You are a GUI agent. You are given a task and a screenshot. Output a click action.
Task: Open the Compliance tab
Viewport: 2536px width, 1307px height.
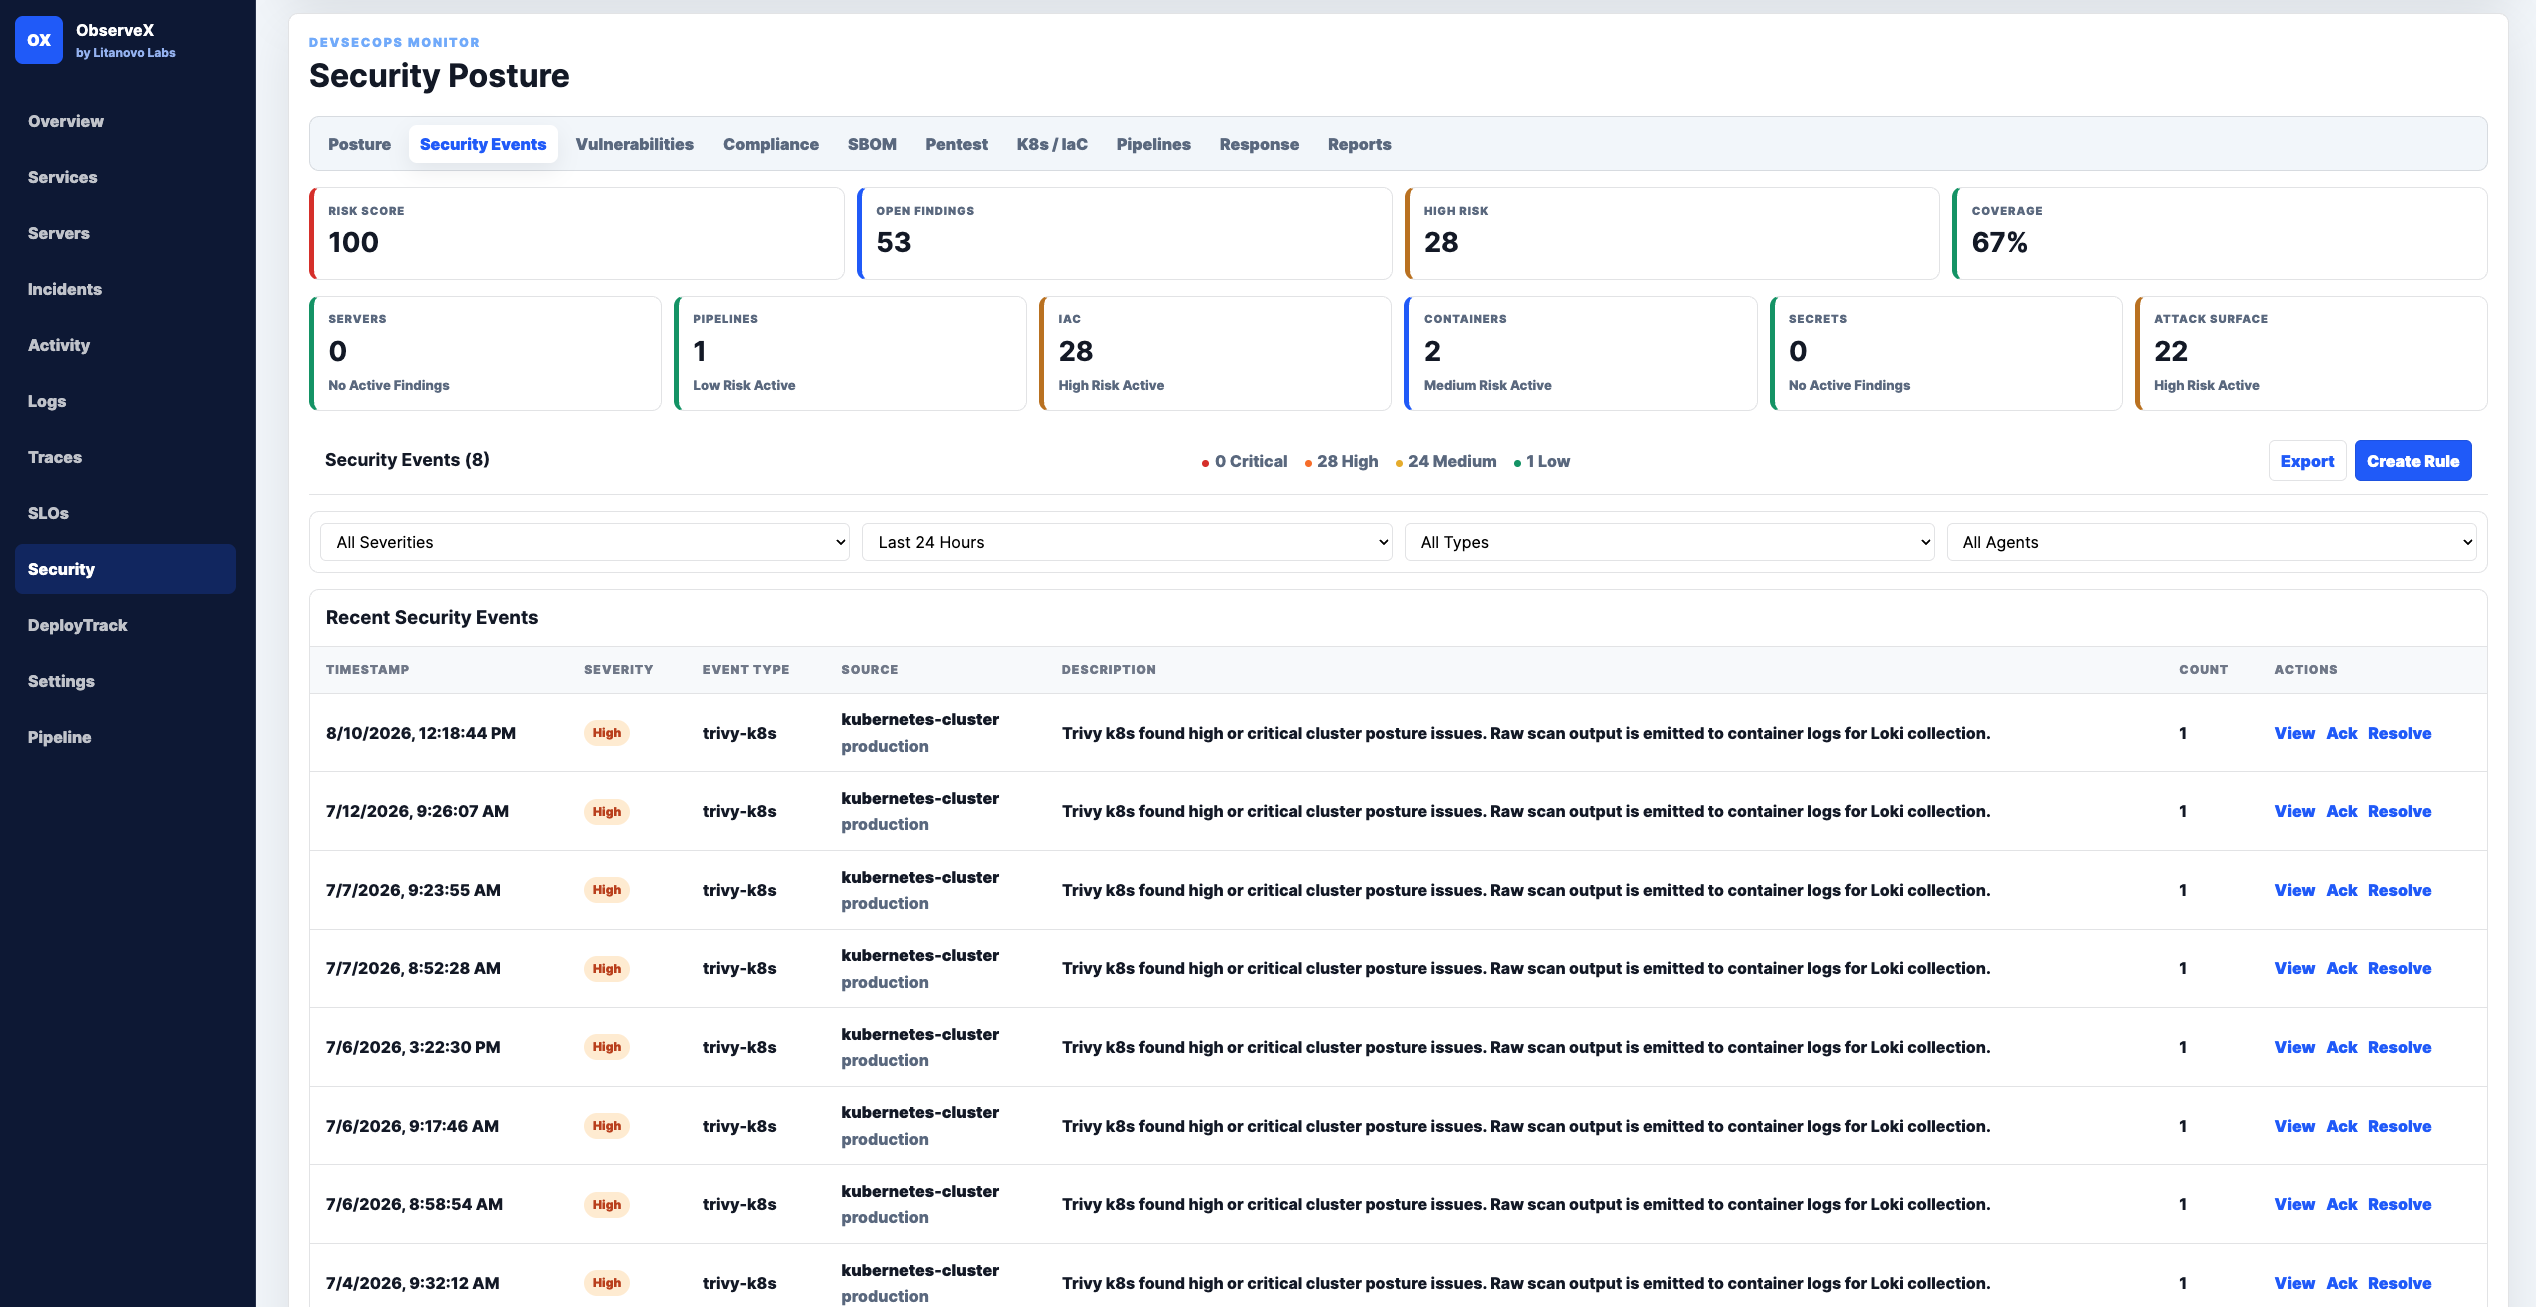(771, 144)
